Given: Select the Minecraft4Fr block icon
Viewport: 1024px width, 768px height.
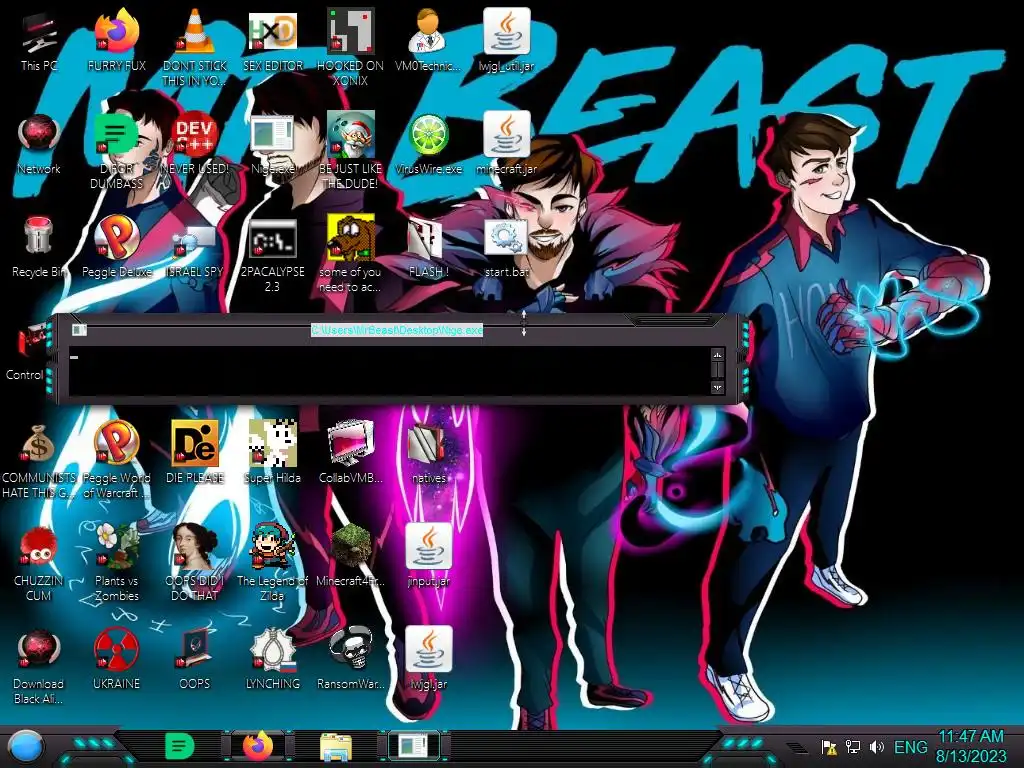Looking at the screenshot, I should pos(351,556).
